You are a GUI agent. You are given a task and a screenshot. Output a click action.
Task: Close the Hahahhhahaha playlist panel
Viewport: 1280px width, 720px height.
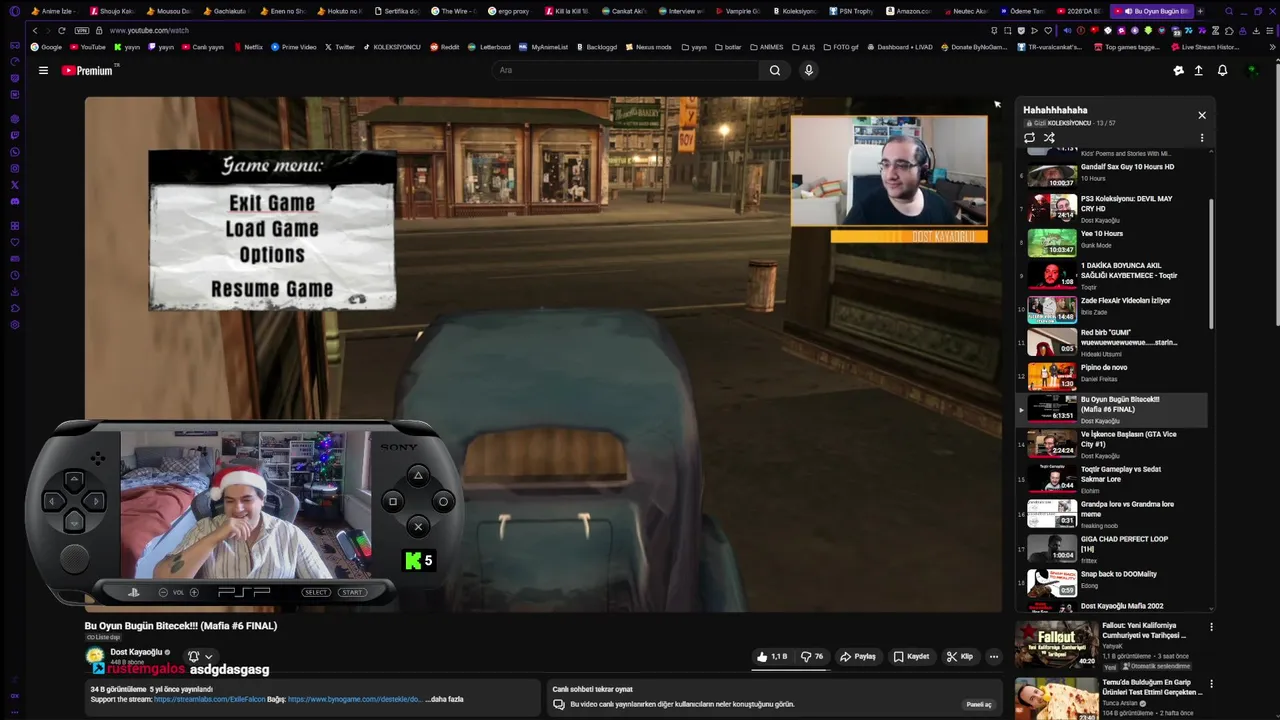pyautogui.click(x=1202, y=115)
